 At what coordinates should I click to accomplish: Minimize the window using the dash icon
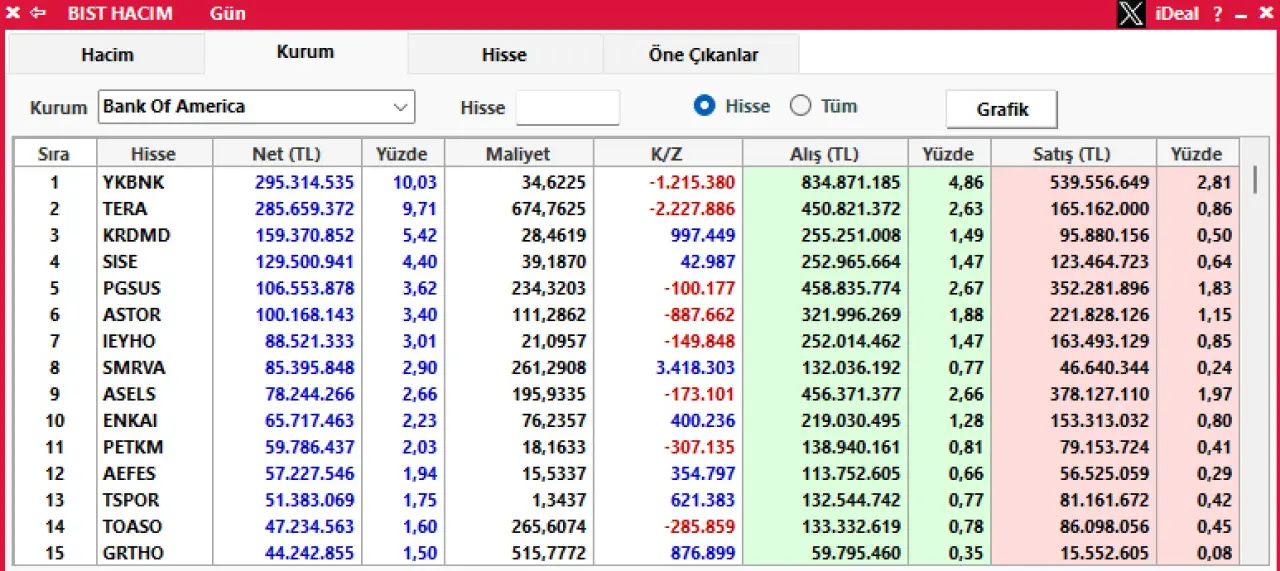pos(1241,14)
